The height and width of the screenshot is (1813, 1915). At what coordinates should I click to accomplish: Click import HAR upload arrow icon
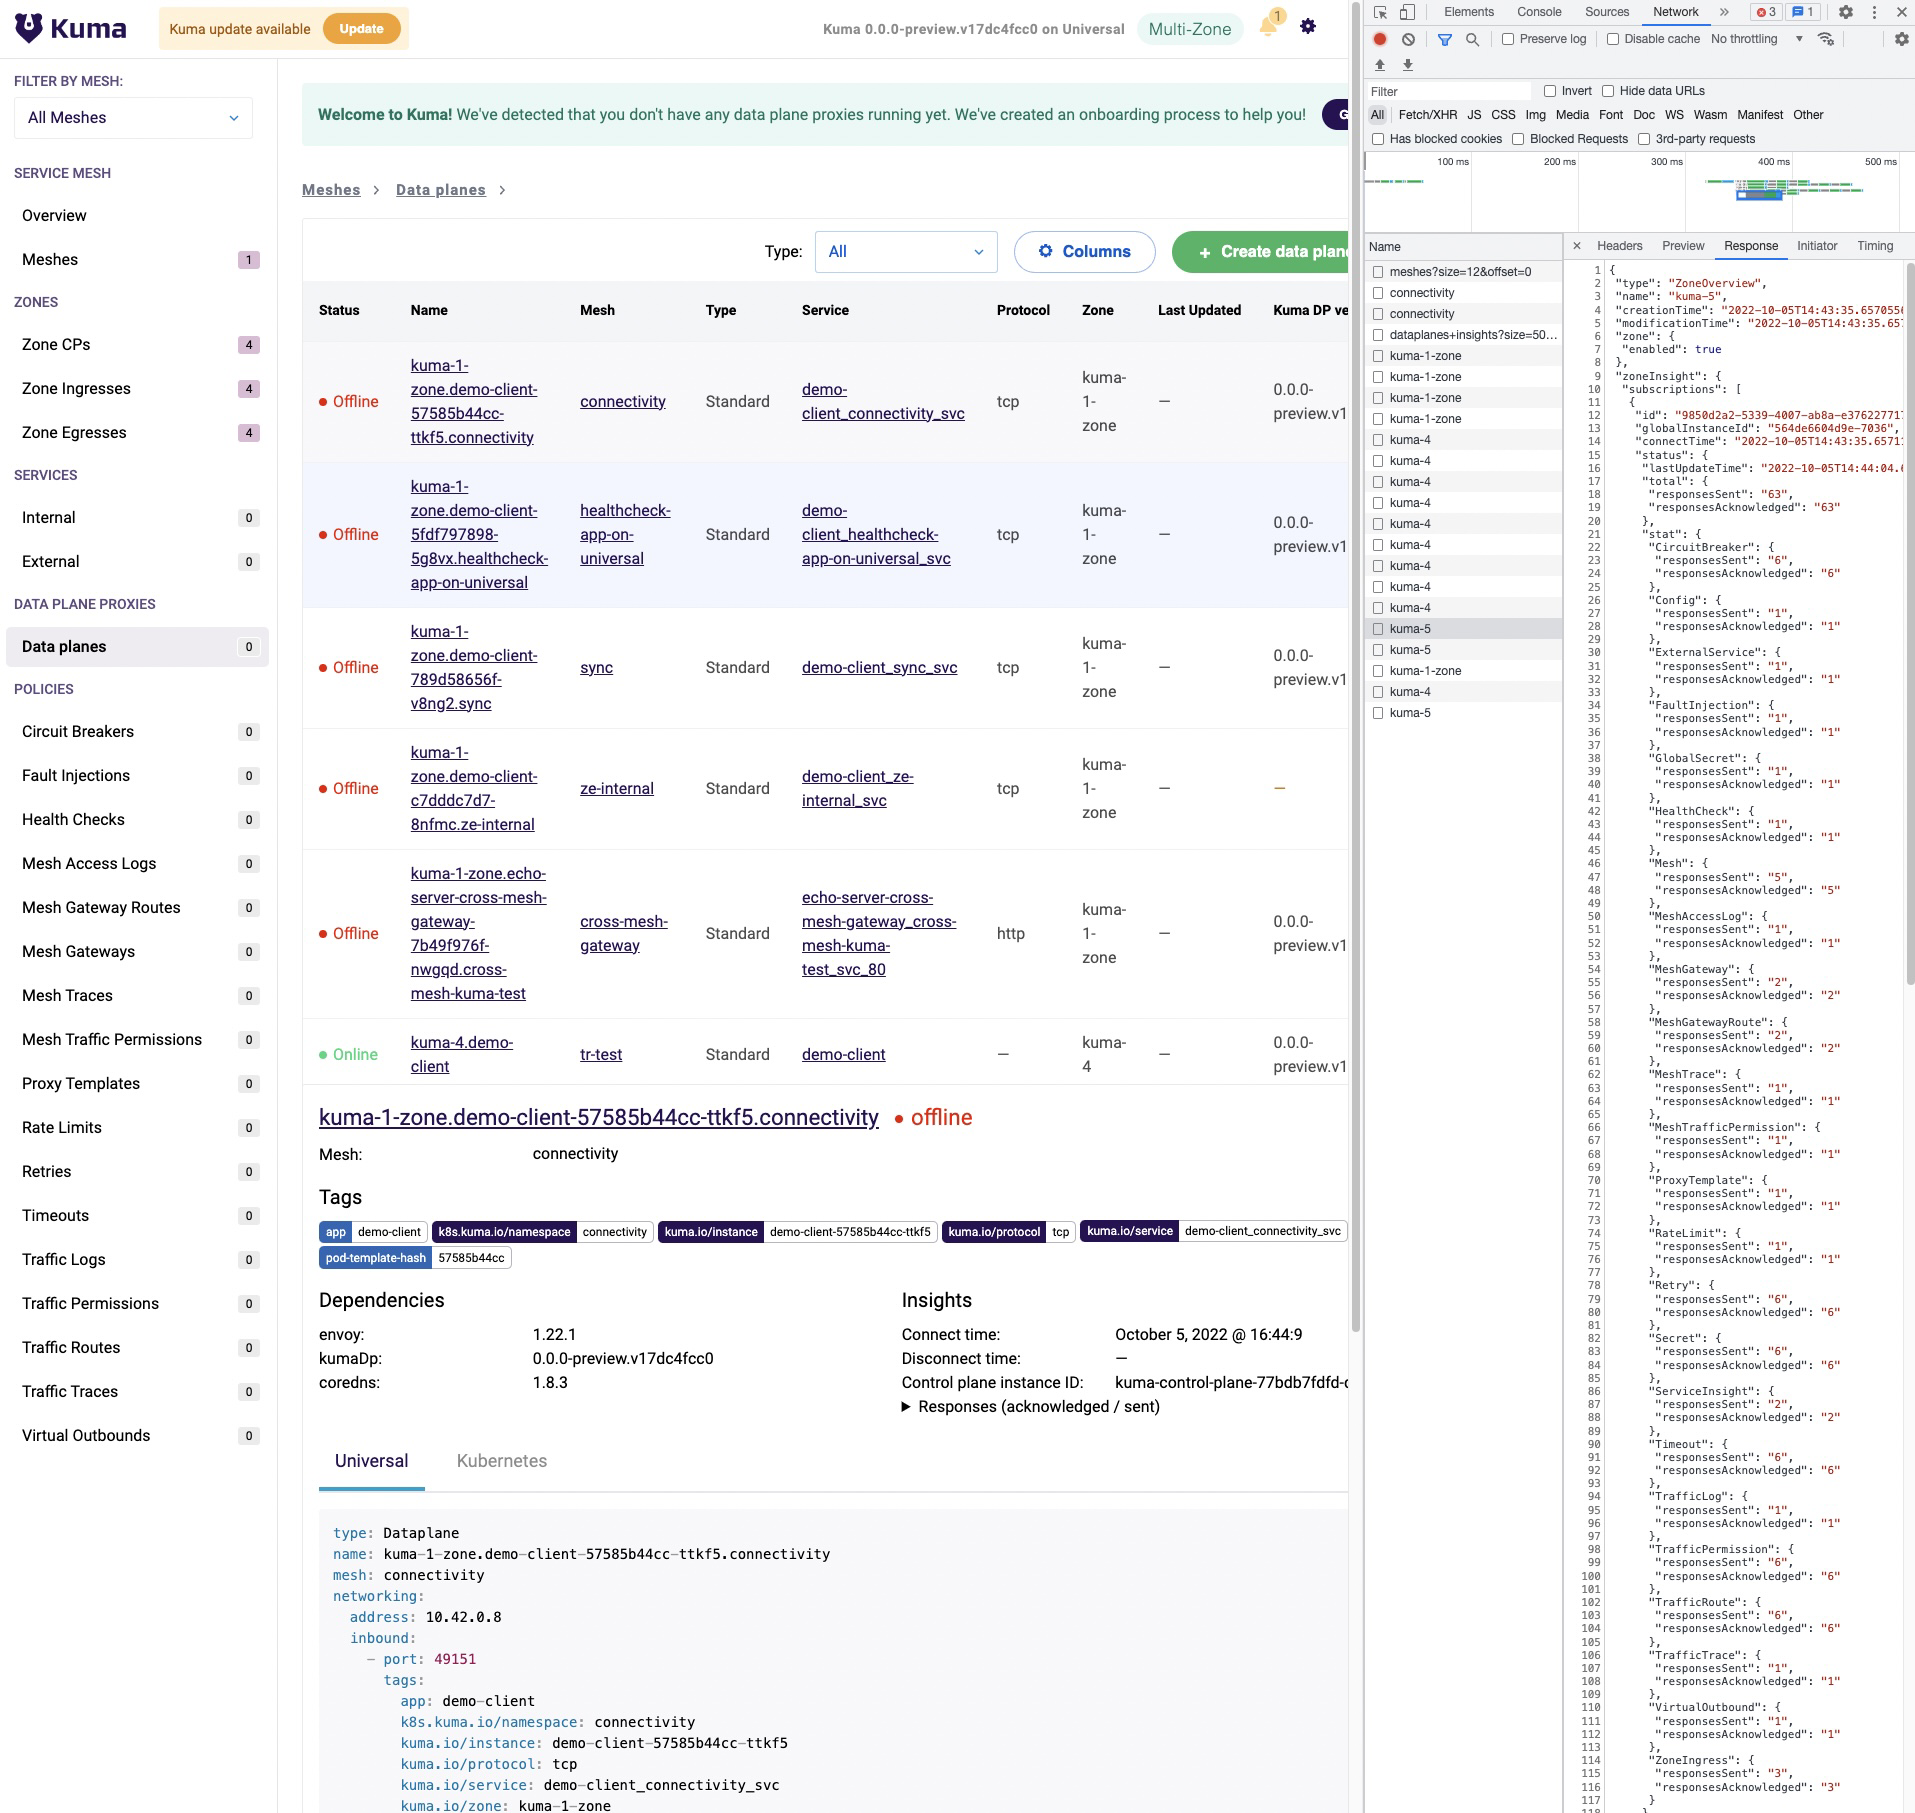pyautogui.click(x=1380, y=65)
